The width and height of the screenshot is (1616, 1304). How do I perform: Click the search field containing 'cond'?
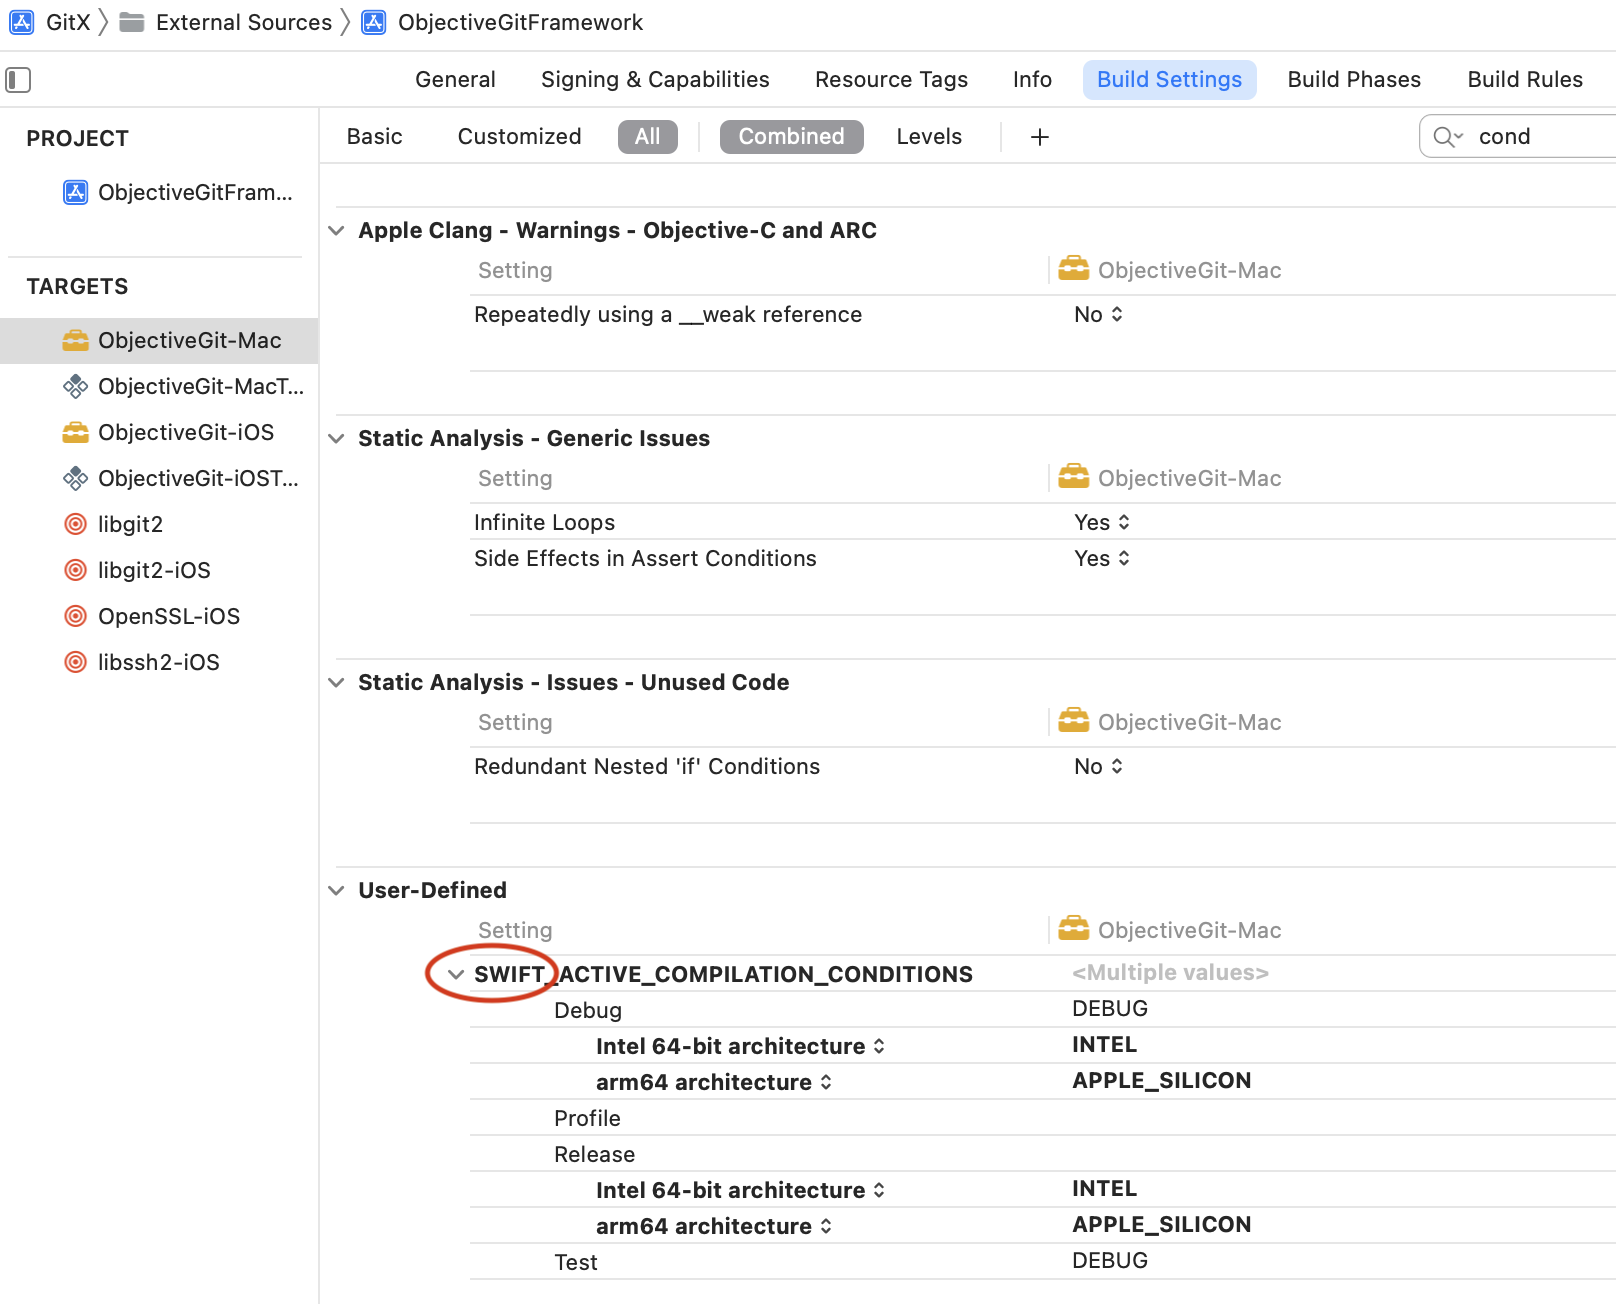1540,137
